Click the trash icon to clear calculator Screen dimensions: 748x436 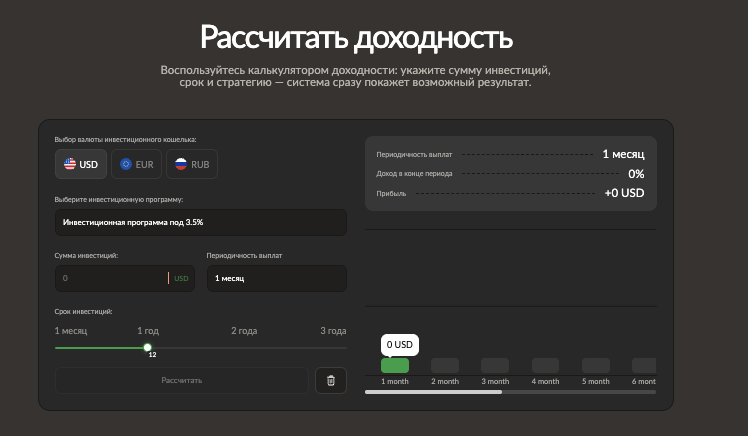click(x=331, y=380)
